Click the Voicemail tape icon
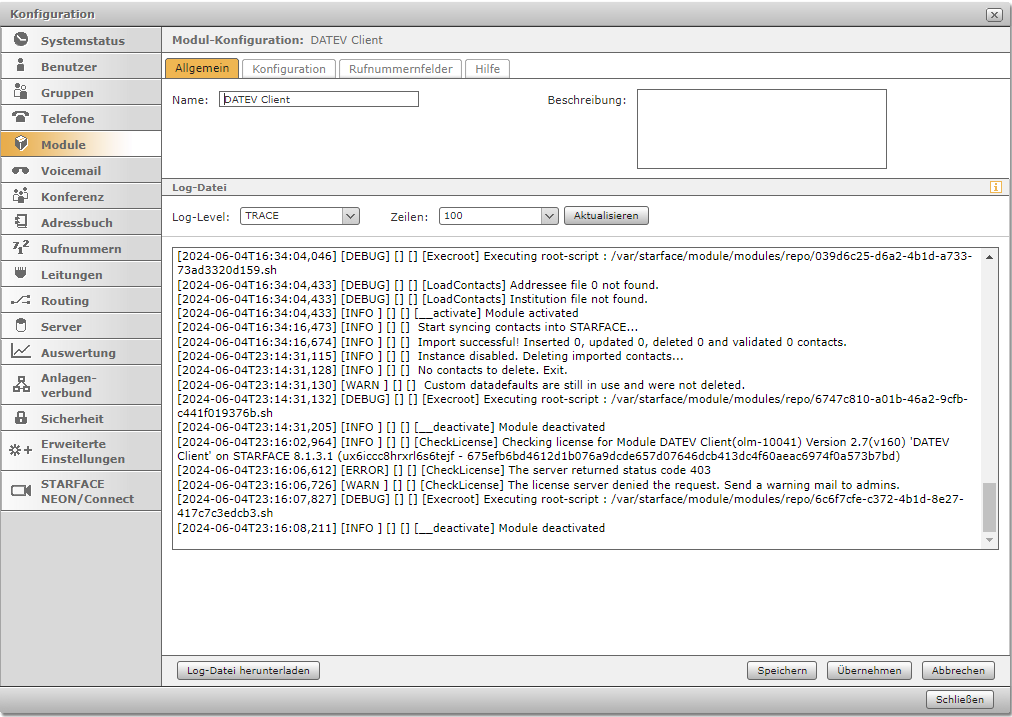Viewport: 1012px width, 717px height. point(21,170)
